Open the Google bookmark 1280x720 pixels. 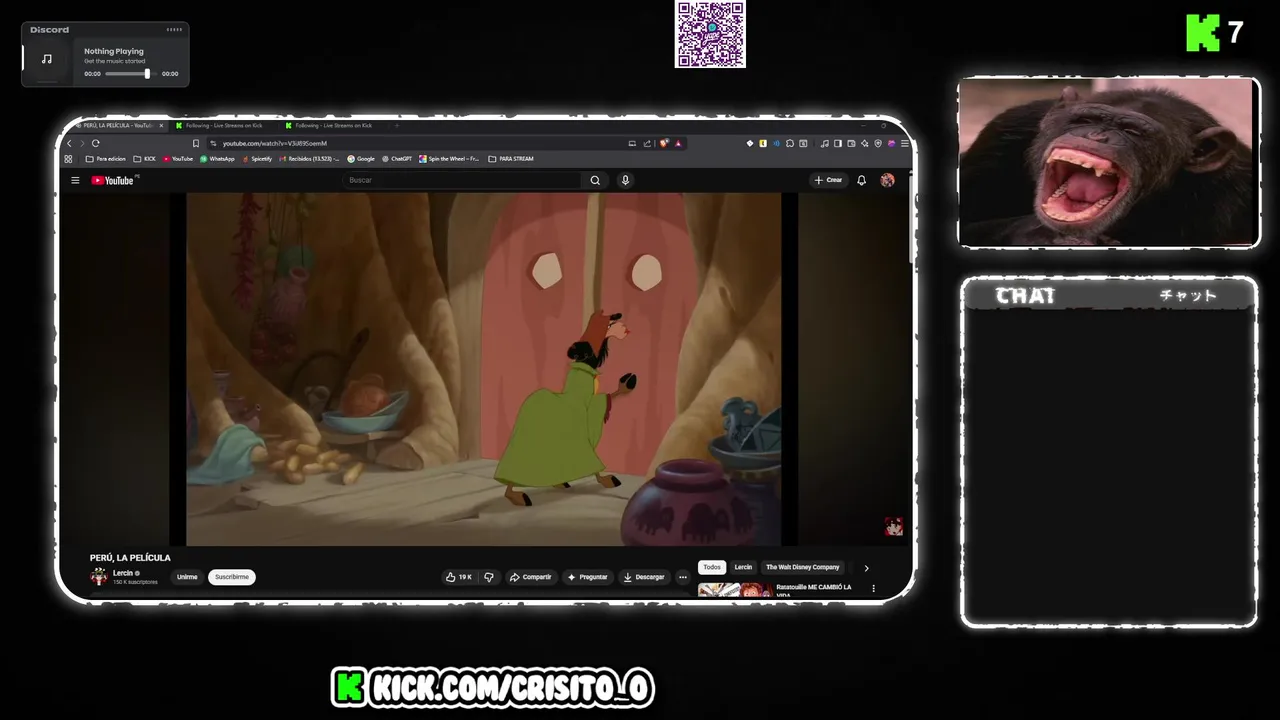[x=361, y=159]
